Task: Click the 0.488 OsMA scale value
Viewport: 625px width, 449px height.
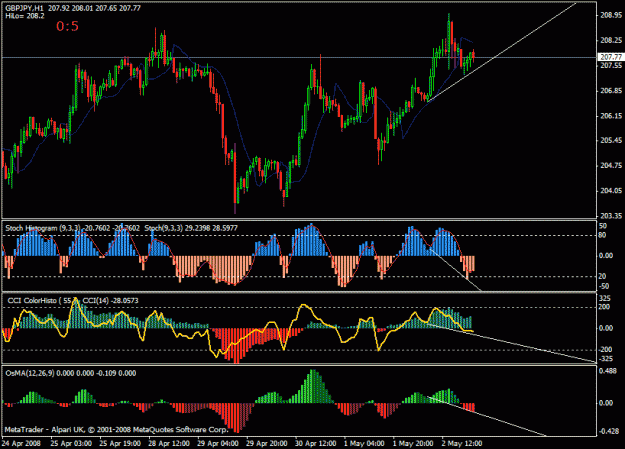Action: [608, 371]
